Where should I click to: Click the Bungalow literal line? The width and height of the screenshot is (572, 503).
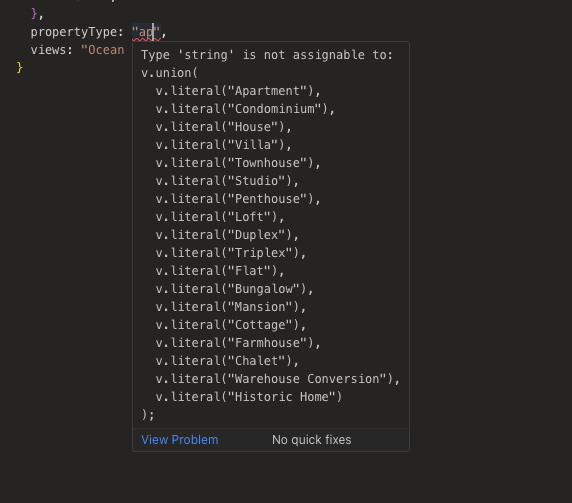click(x=235, y=289)
